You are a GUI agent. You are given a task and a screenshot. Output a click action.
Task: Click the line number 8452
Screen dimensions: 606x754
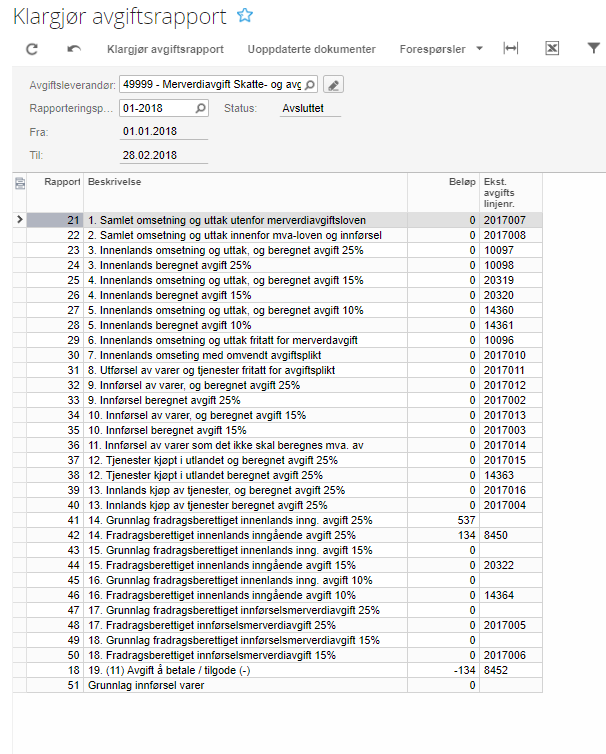click(496, 670)
